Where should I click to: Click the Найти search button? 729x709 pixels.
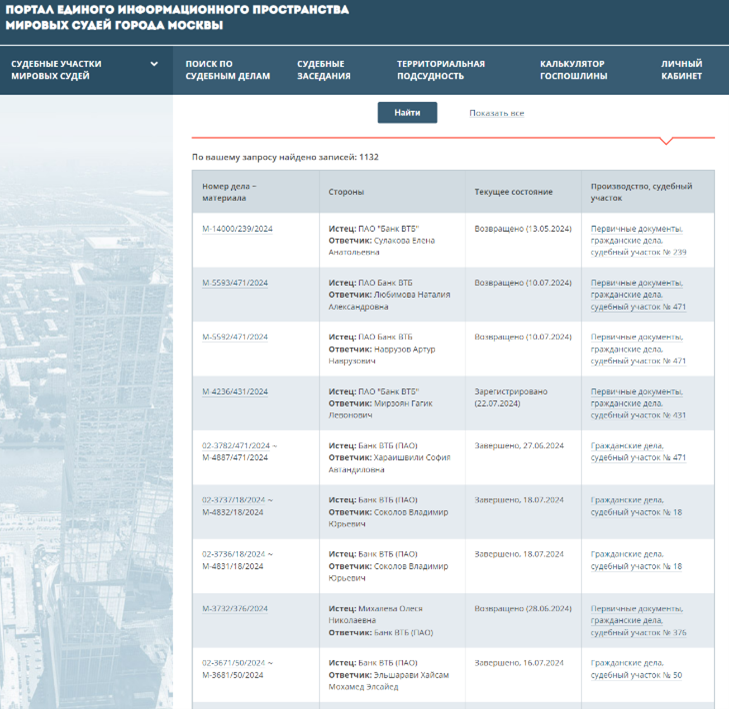[x=407, y=113]
